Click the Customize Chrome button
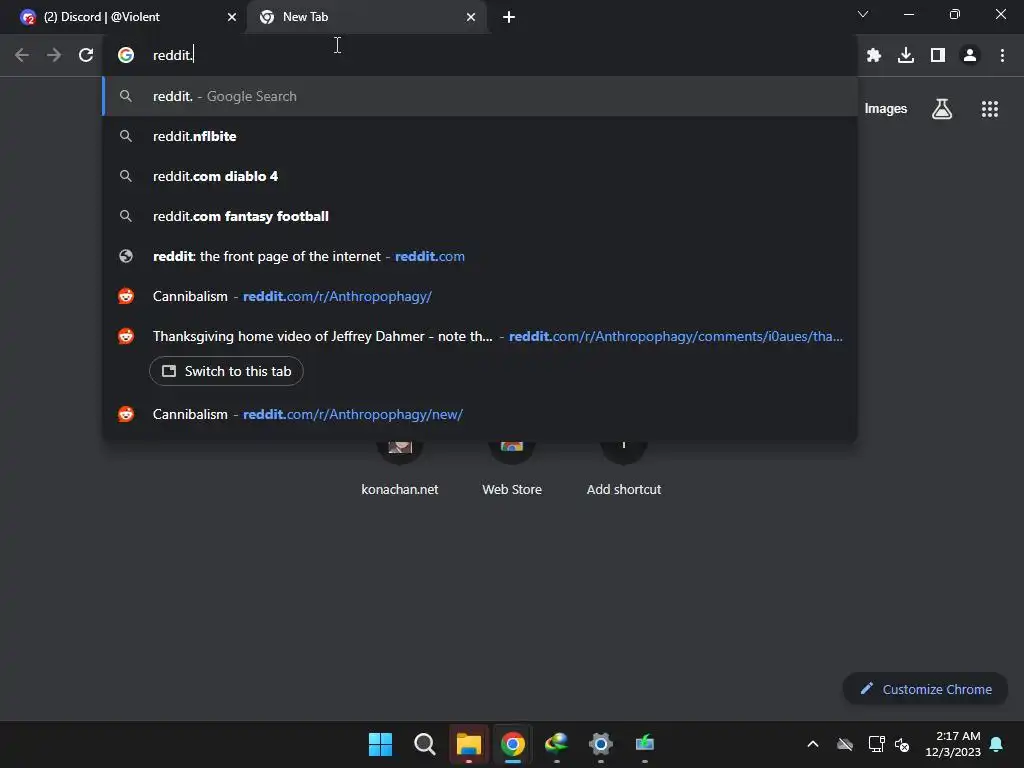The height and width of the screenshot is (768, 1024). click(x=925, y=689)
